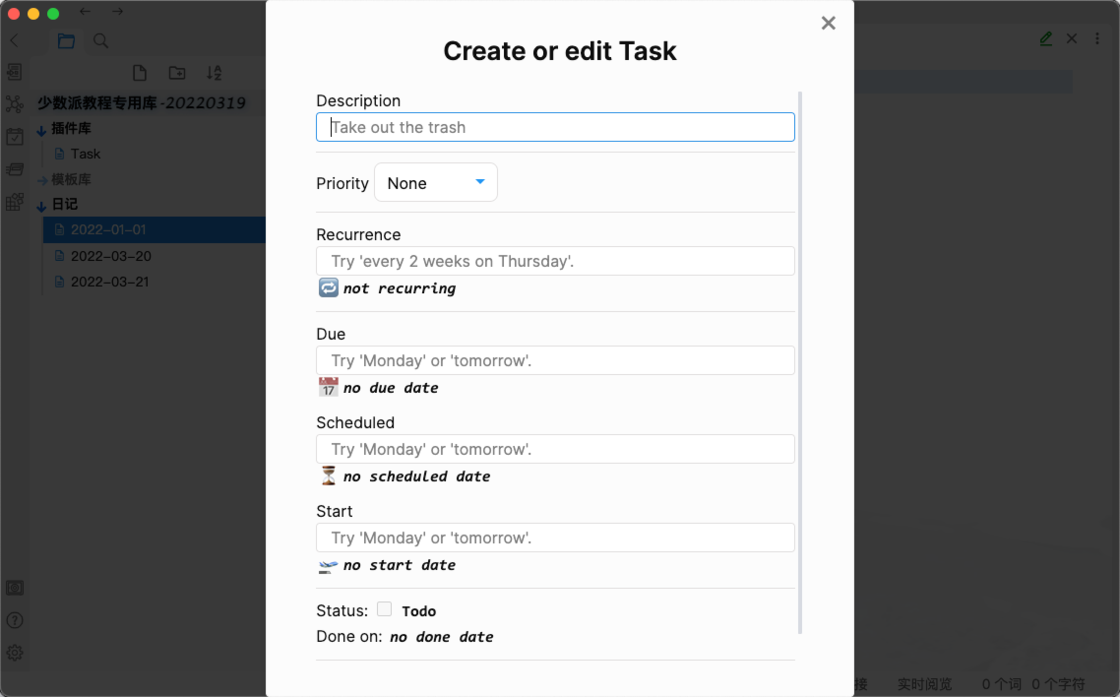Open the Priority dropdown
The image size is (1120, 697).
(x=435, y=183)
